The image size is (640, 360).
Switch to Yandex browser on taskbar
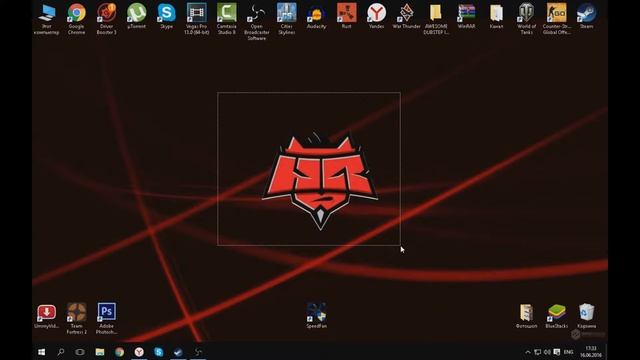(139, 352)
